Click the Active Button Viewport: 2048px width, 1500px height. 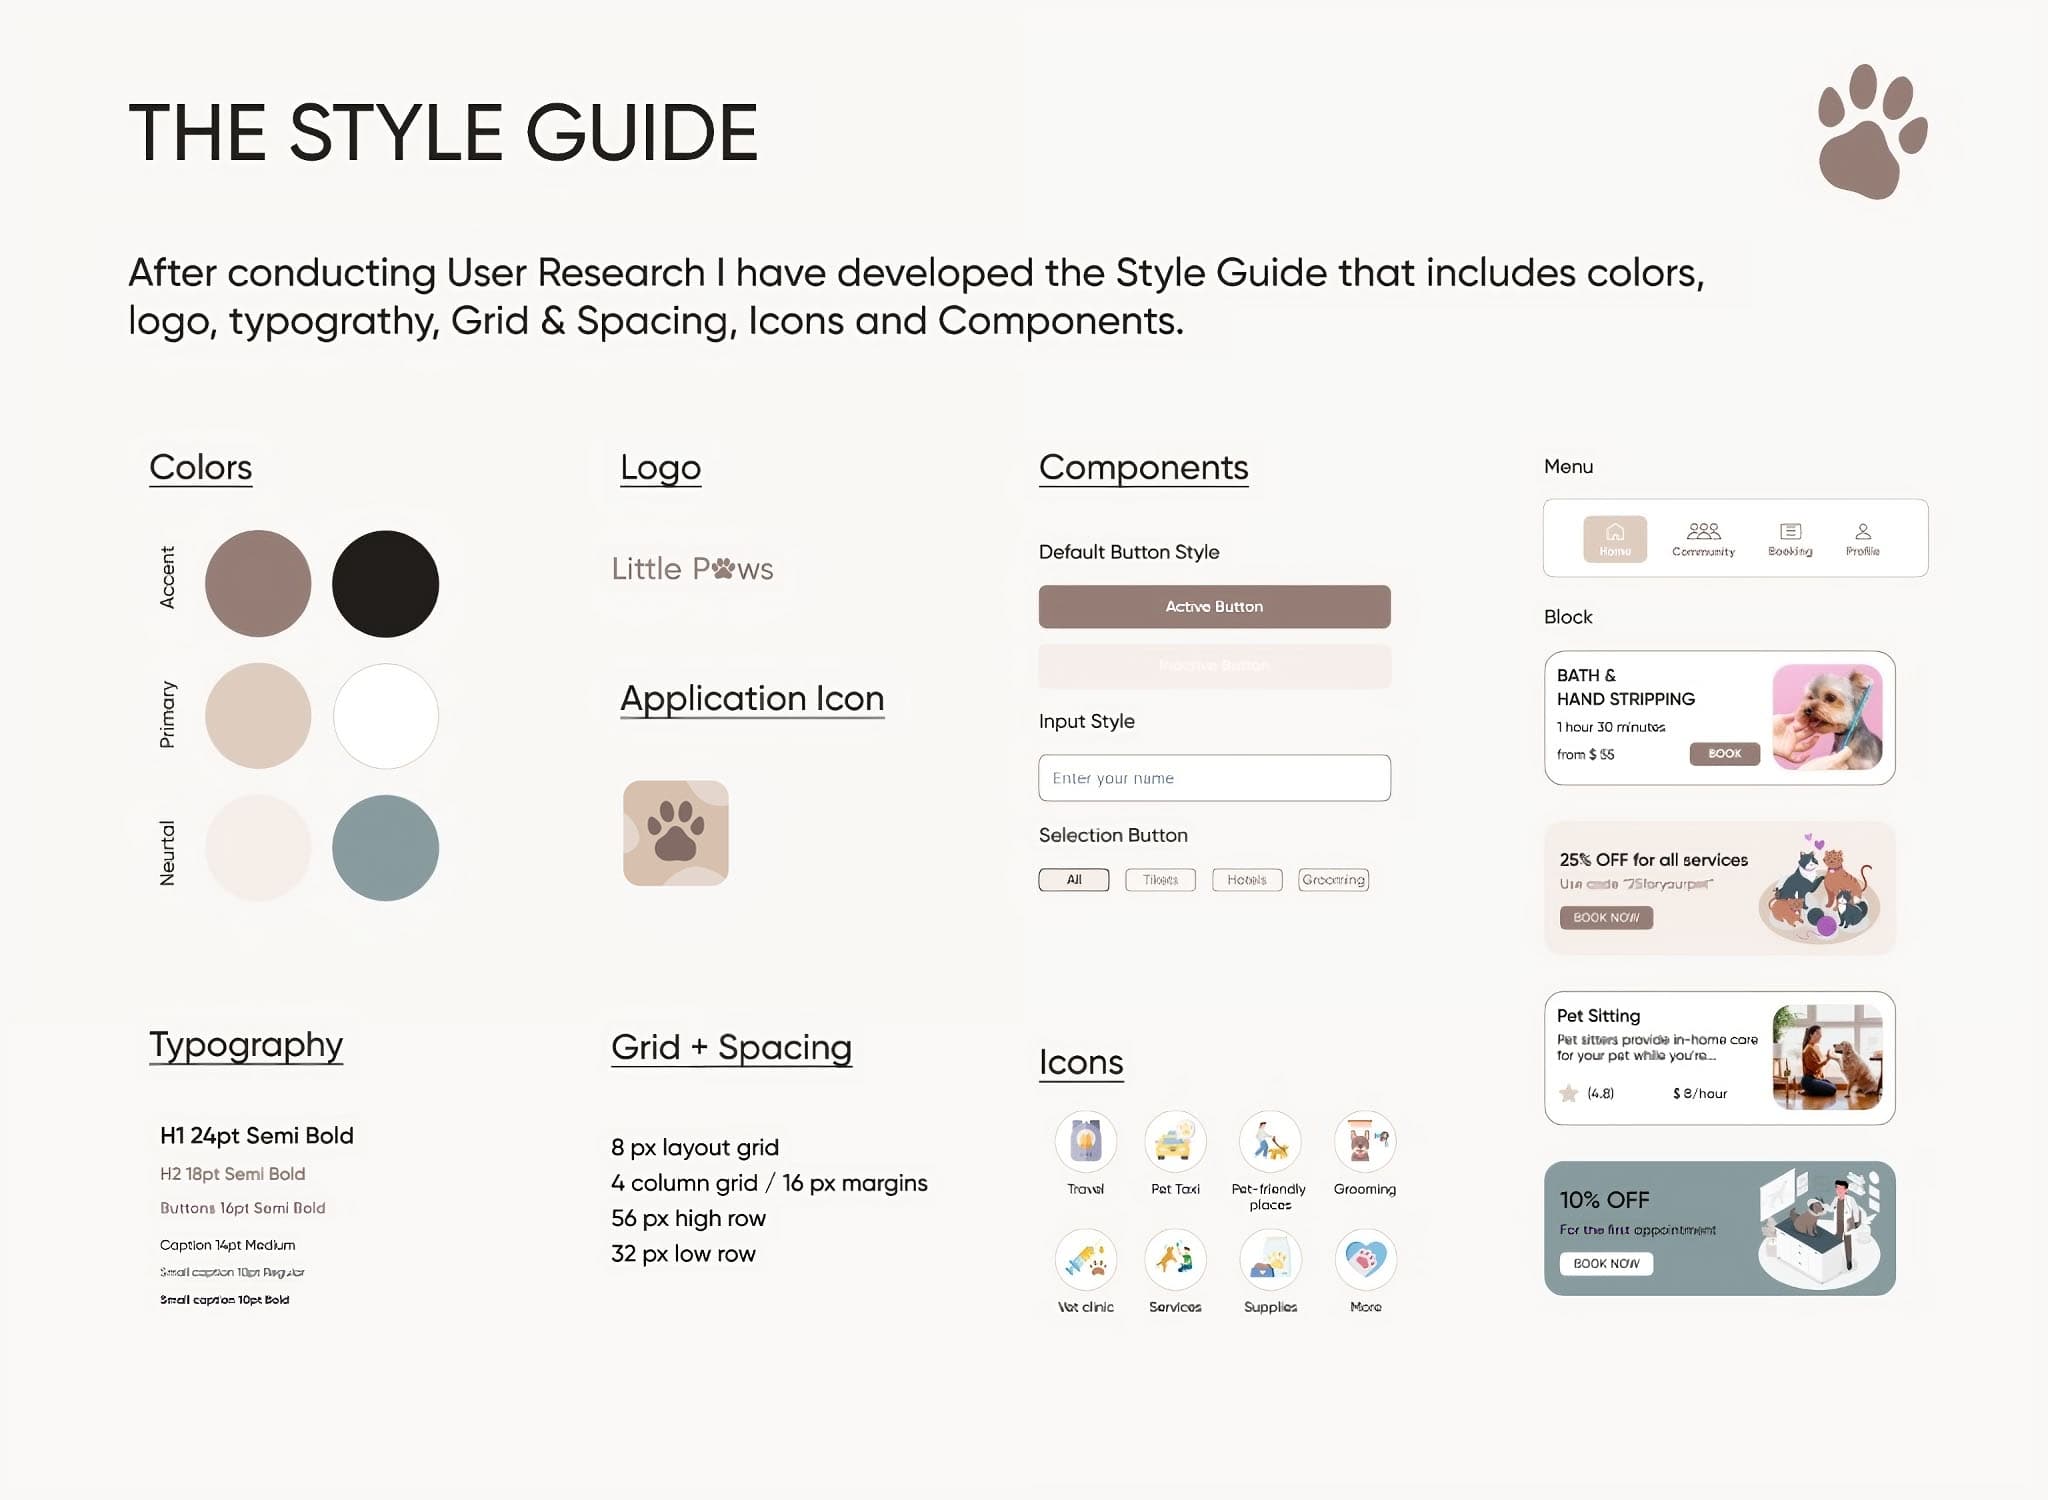pos(1213,606)
